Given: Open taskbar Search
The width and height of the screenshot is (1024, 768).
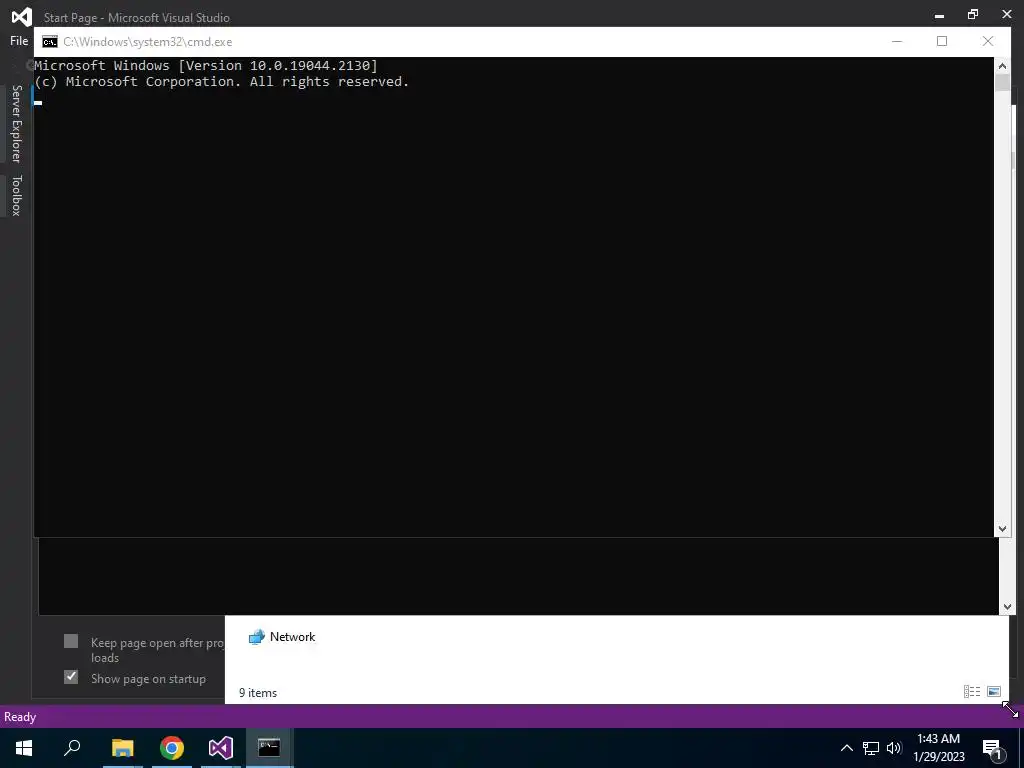Looking at the screenshot, I should click(72, 748).
